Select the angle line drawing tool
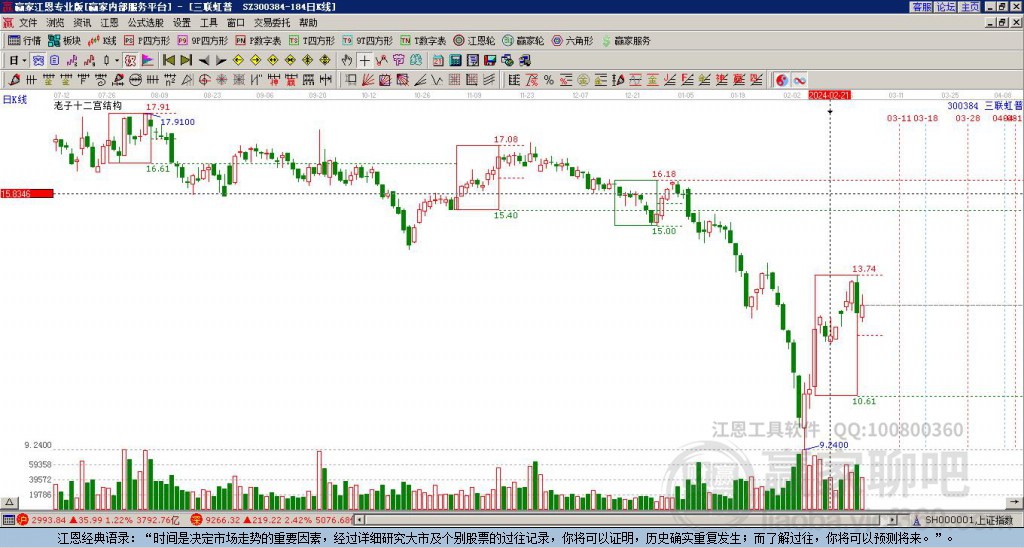 pos(420,80)
